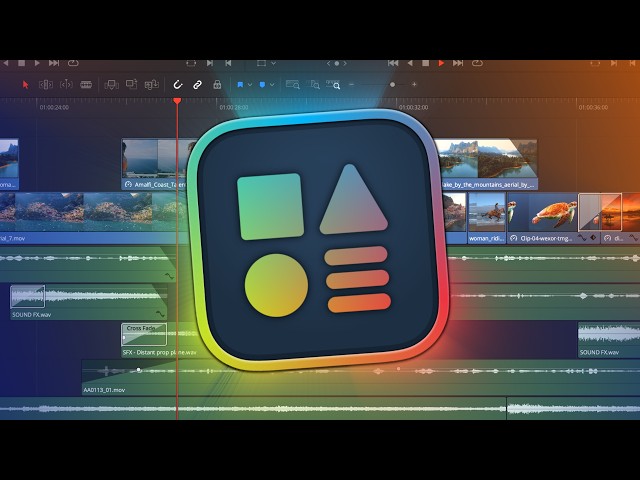Open the curve editor icon on the Clip-04-wexor clip
The image size is (640, 480).
582,237
